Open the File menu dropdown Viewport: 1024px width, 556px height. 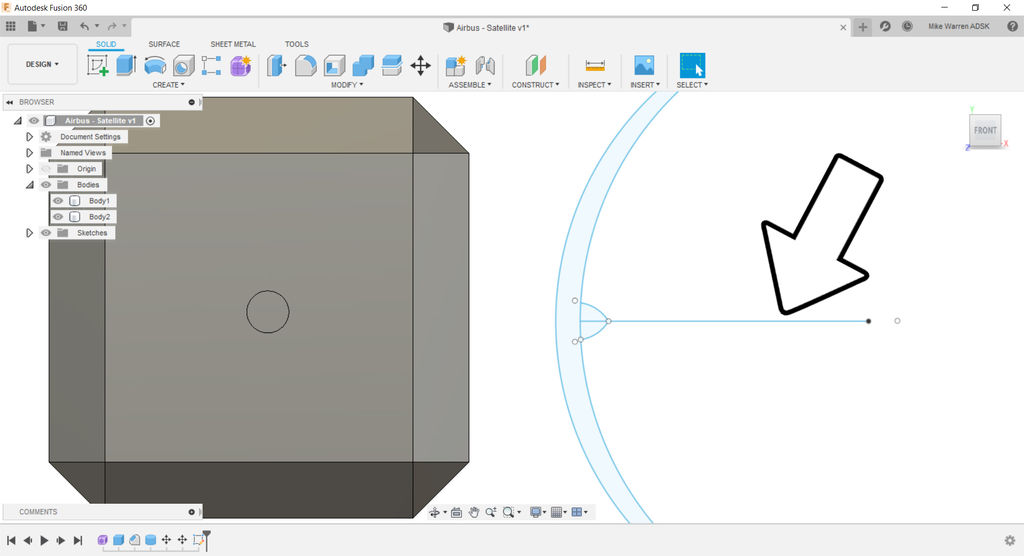click(x=37, y=26)
